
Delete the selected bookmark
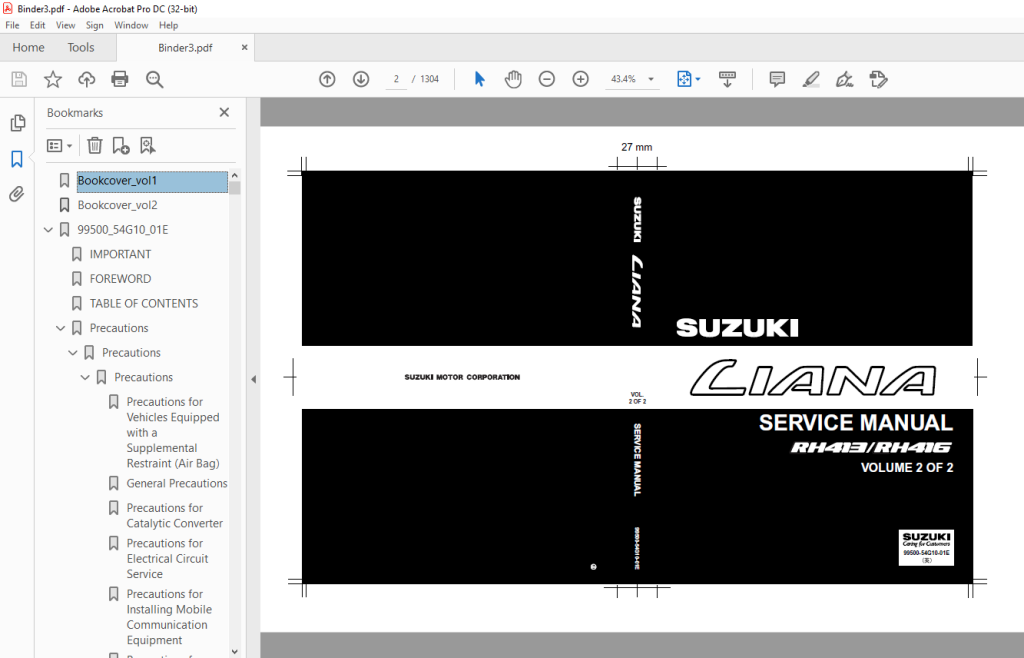pos(95,146)
